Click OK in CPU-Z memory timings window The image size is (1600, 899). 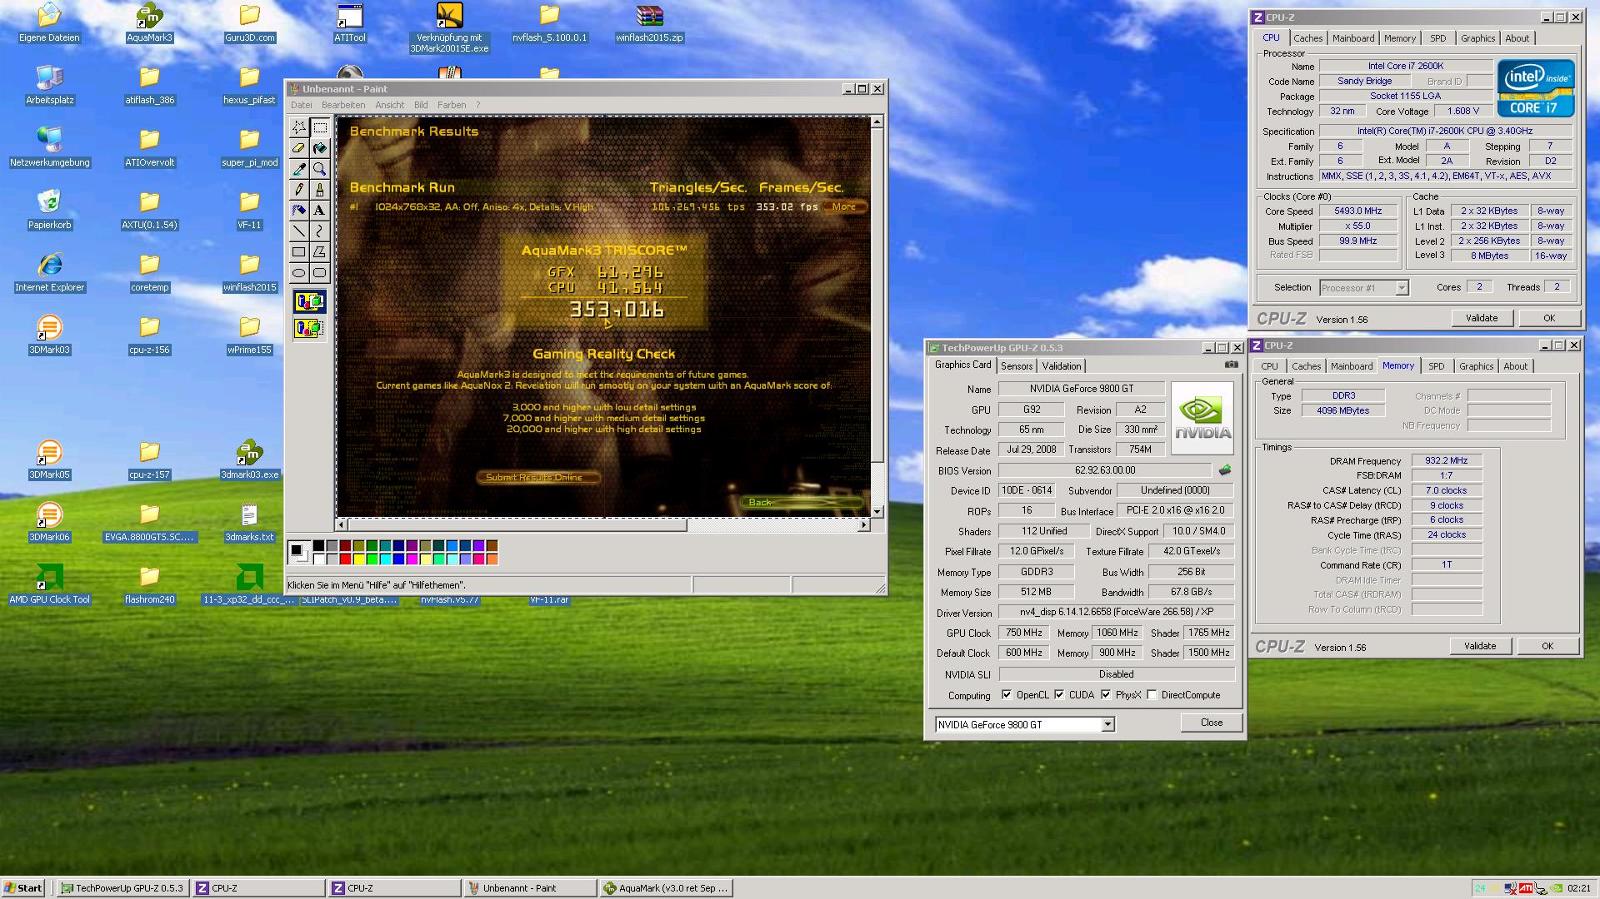(1547, 646)
